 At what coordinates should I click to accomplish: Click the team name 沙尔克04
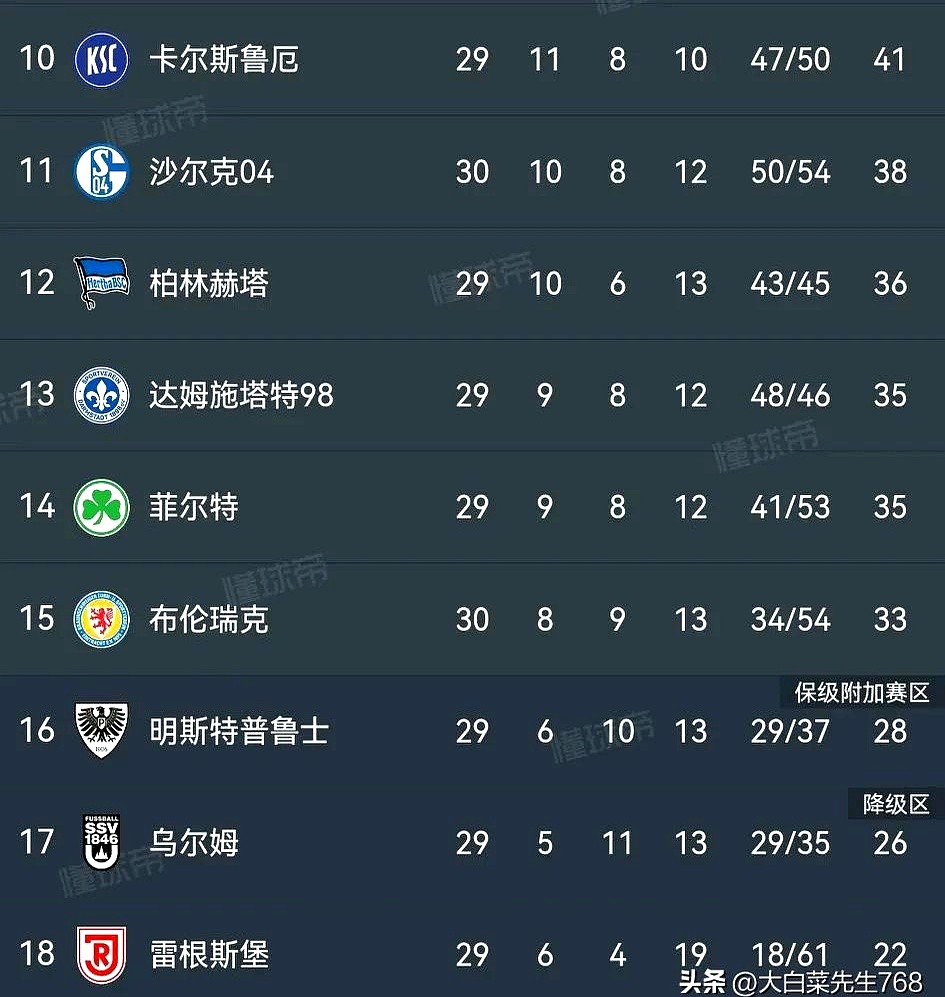[212, 171]
